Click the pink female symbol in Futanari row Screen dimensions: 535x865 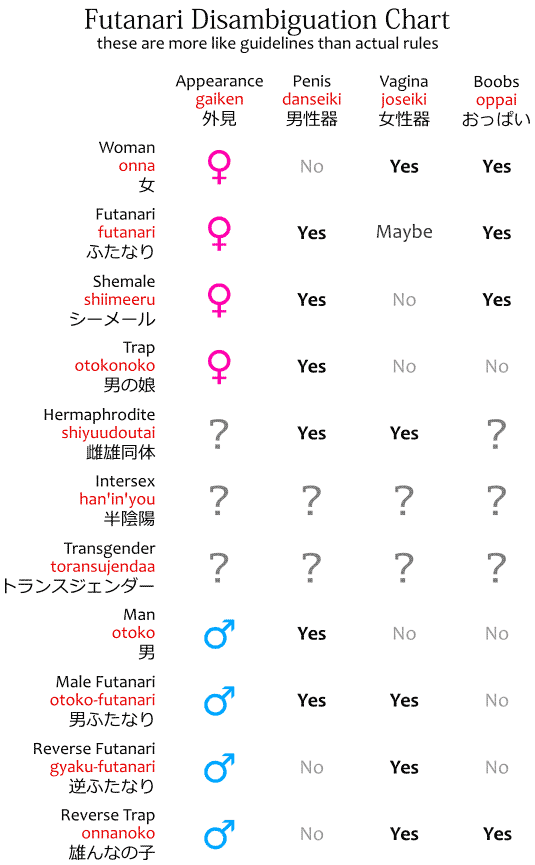[219, 233]
